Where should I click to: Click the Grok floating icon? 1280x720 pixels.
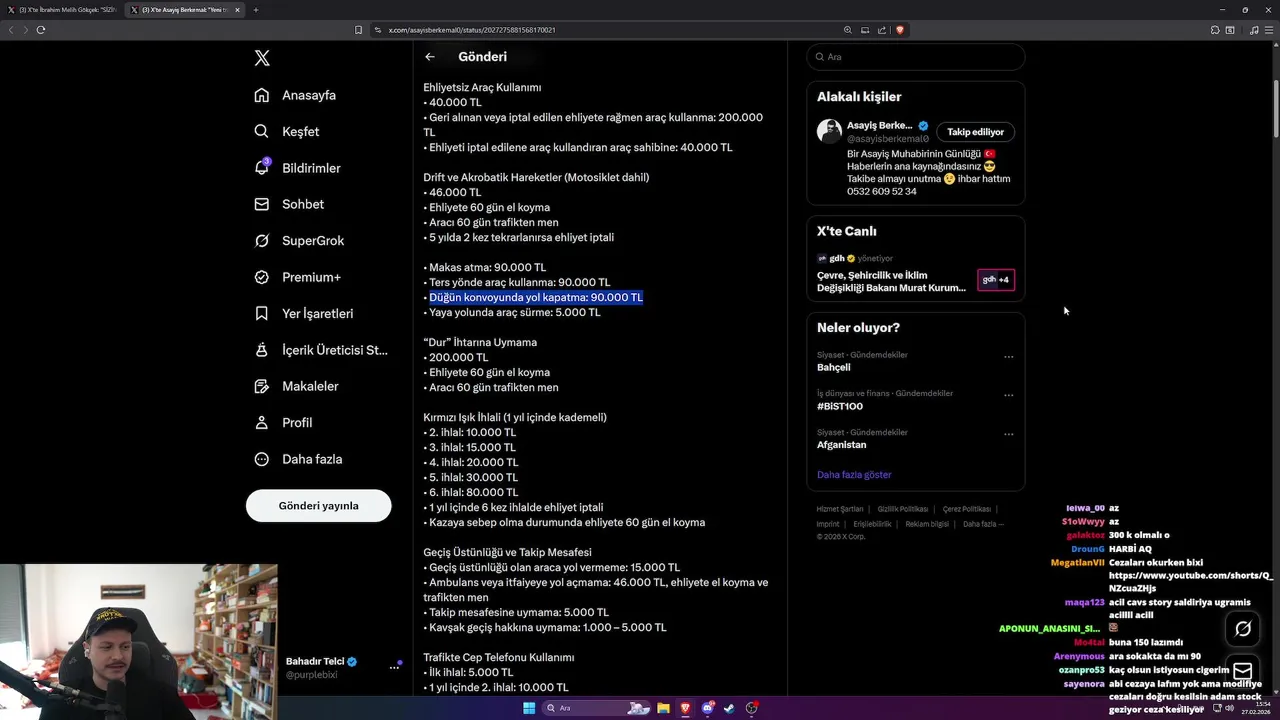[1243, 629]
